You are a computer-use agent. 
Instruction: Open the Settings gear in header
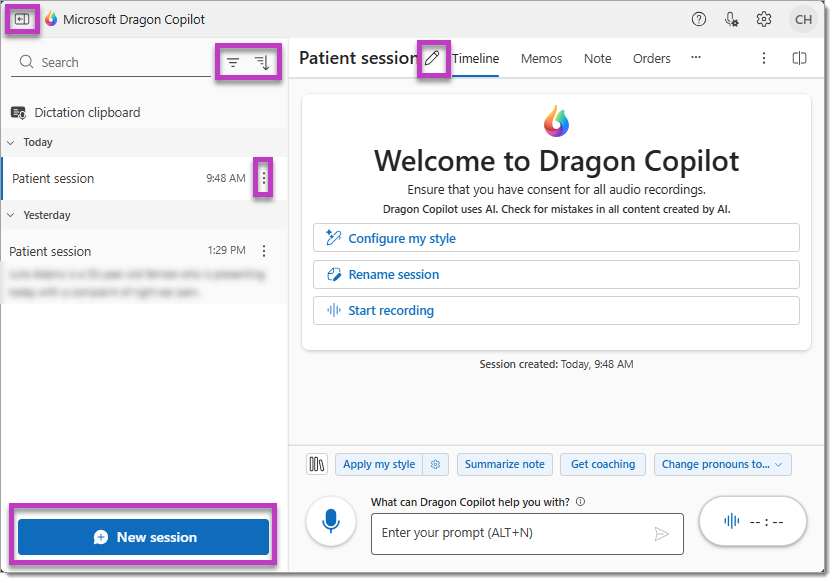(x=764, y=19)
